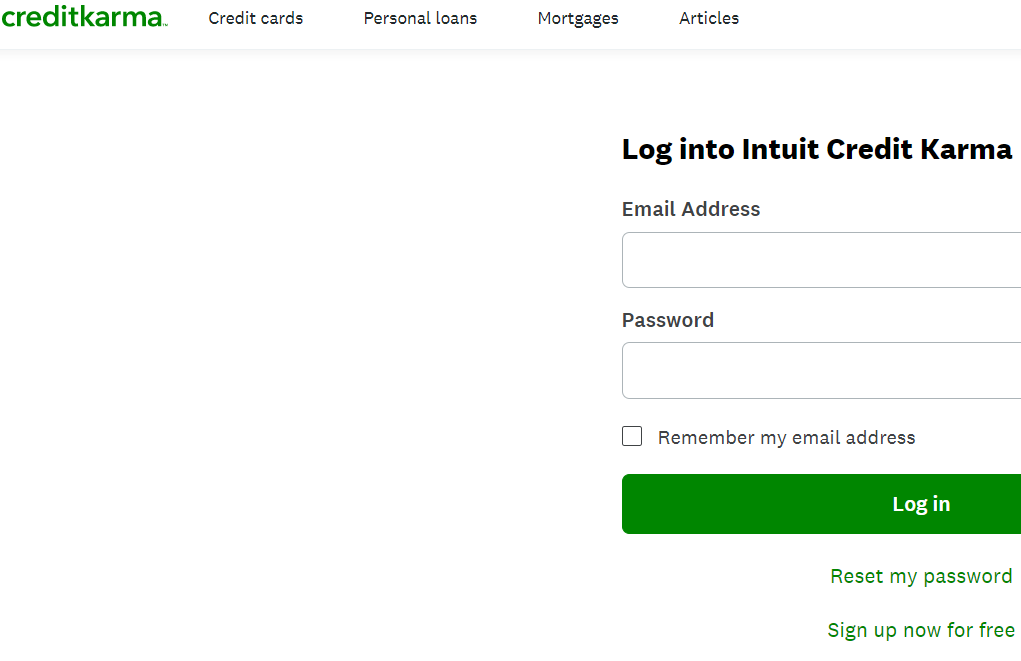Focus the Password input field
Viewport: 1021px width, 661px height.
click(820, 370)
